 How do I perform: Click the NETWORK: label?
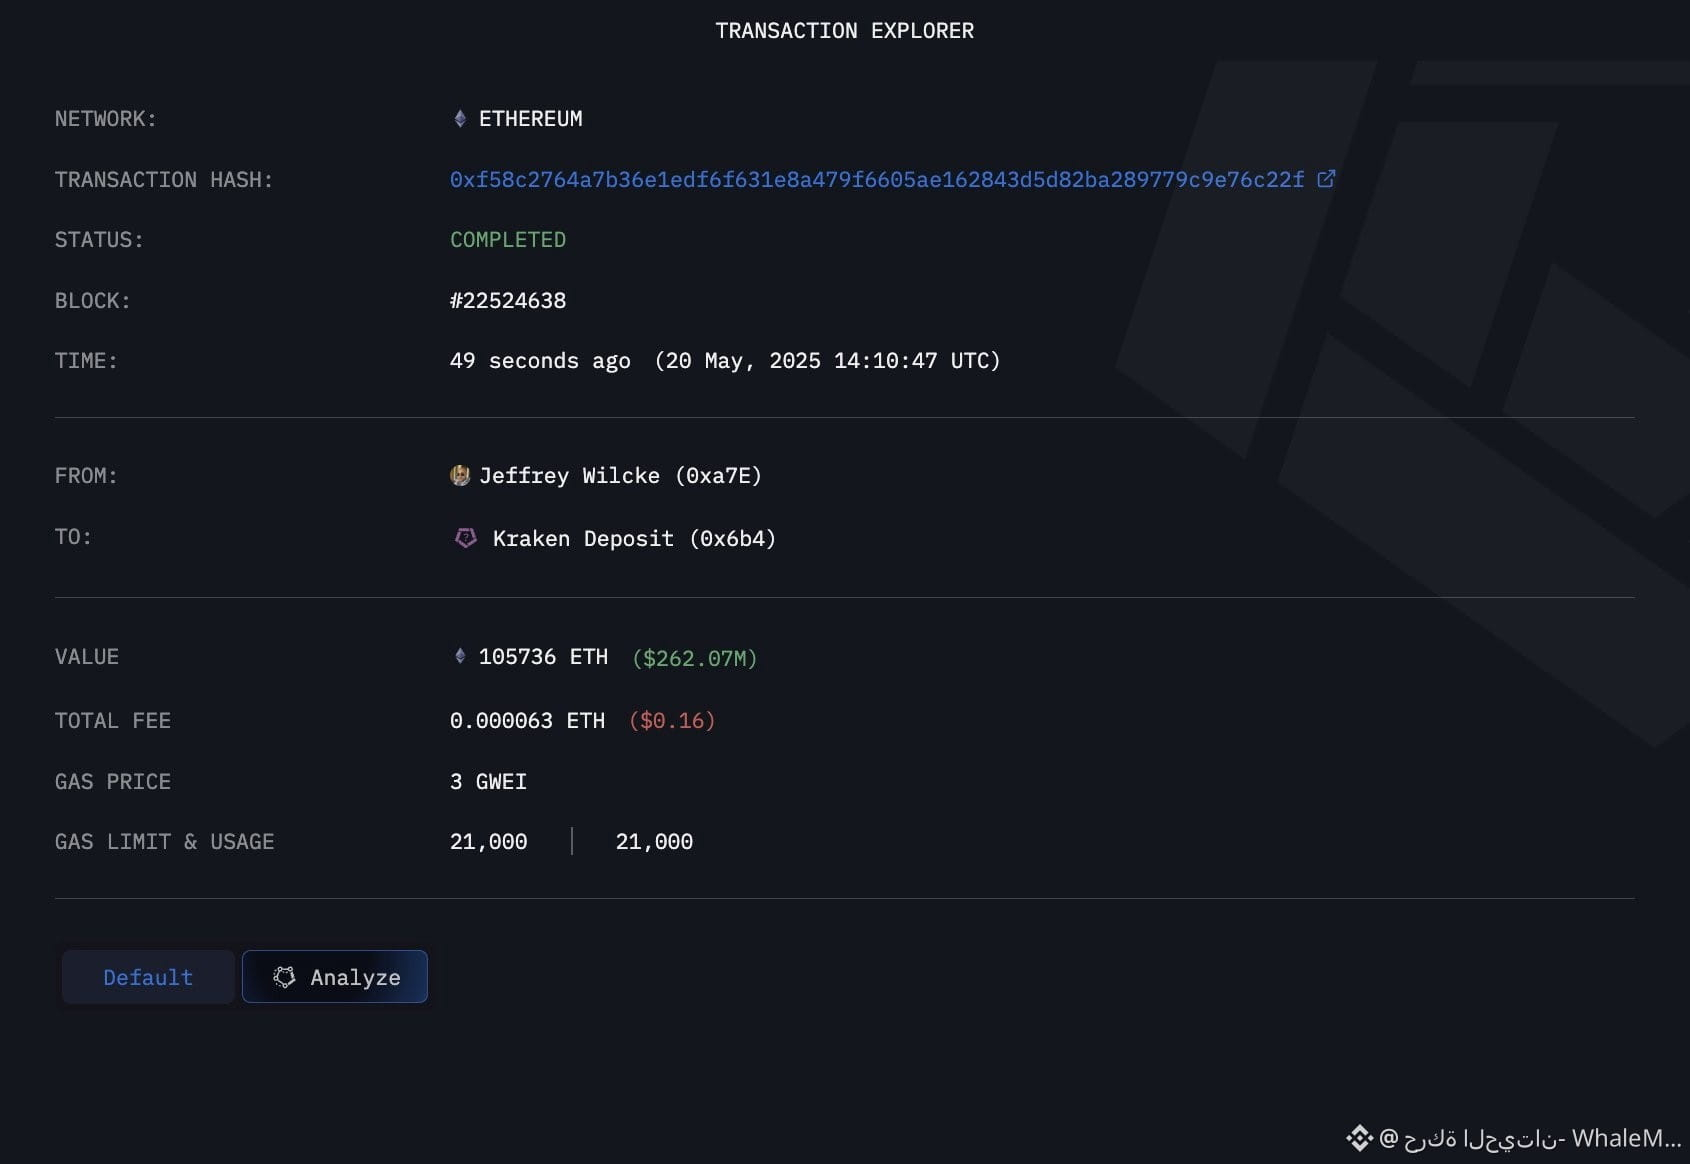point(106,119)
